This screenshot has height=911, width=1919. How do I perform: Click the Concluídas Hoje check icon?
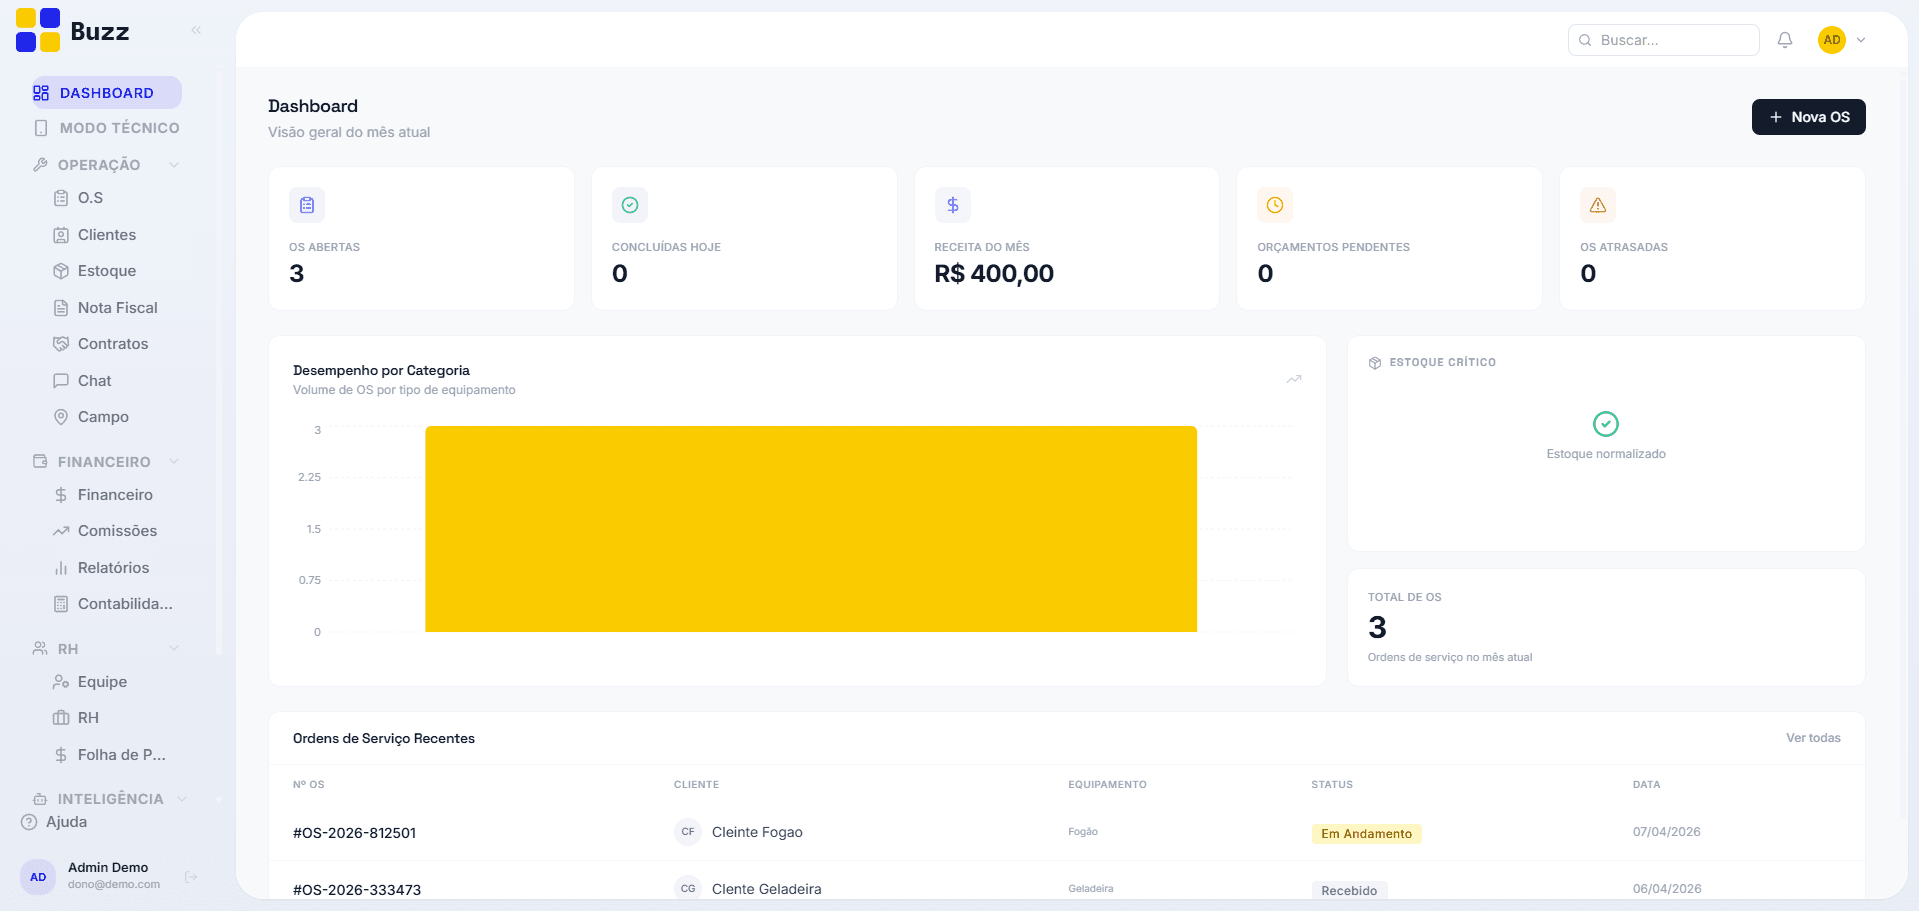[x=630, y=205]
